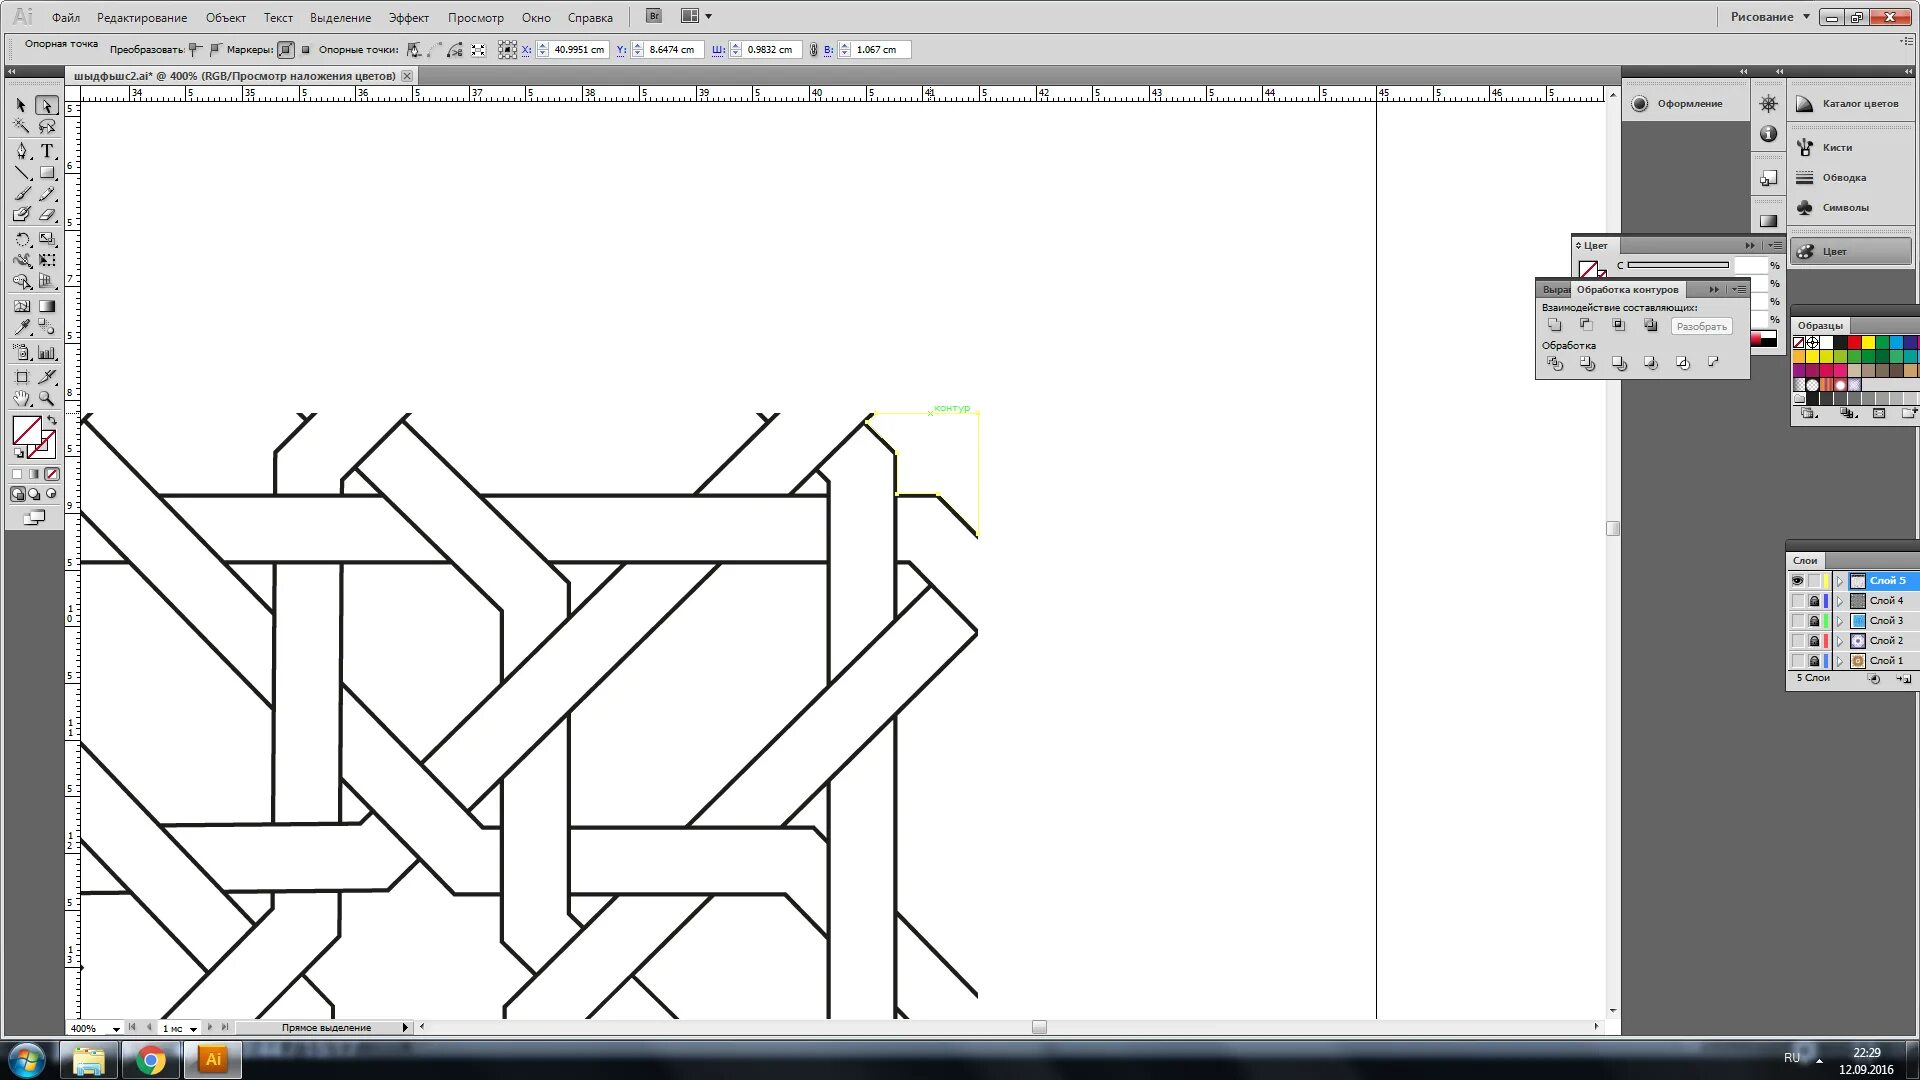Activate the Eyedropper tool
The height and width of the screenshot is (1080, 1920).
[x=22, y=327]
